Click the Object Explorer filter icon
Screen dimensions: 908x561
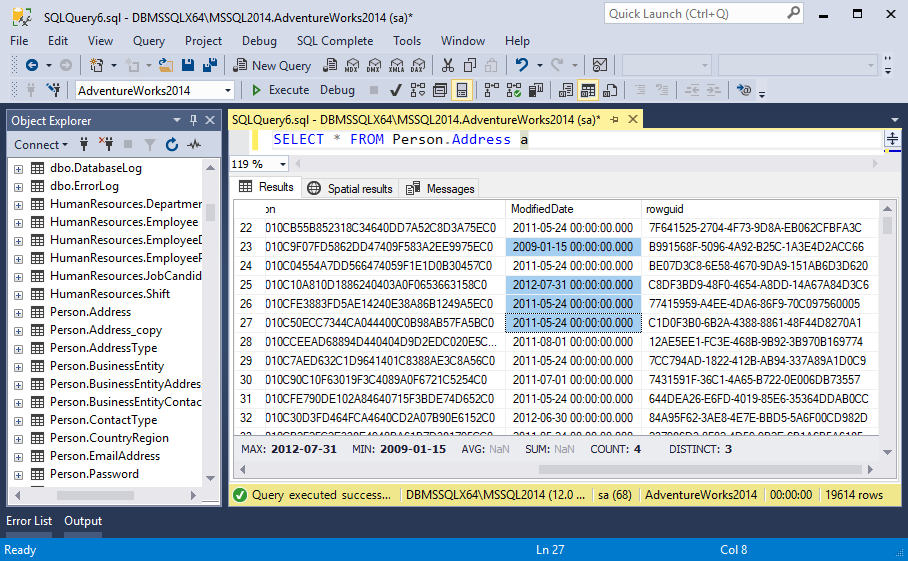[150, 145]
